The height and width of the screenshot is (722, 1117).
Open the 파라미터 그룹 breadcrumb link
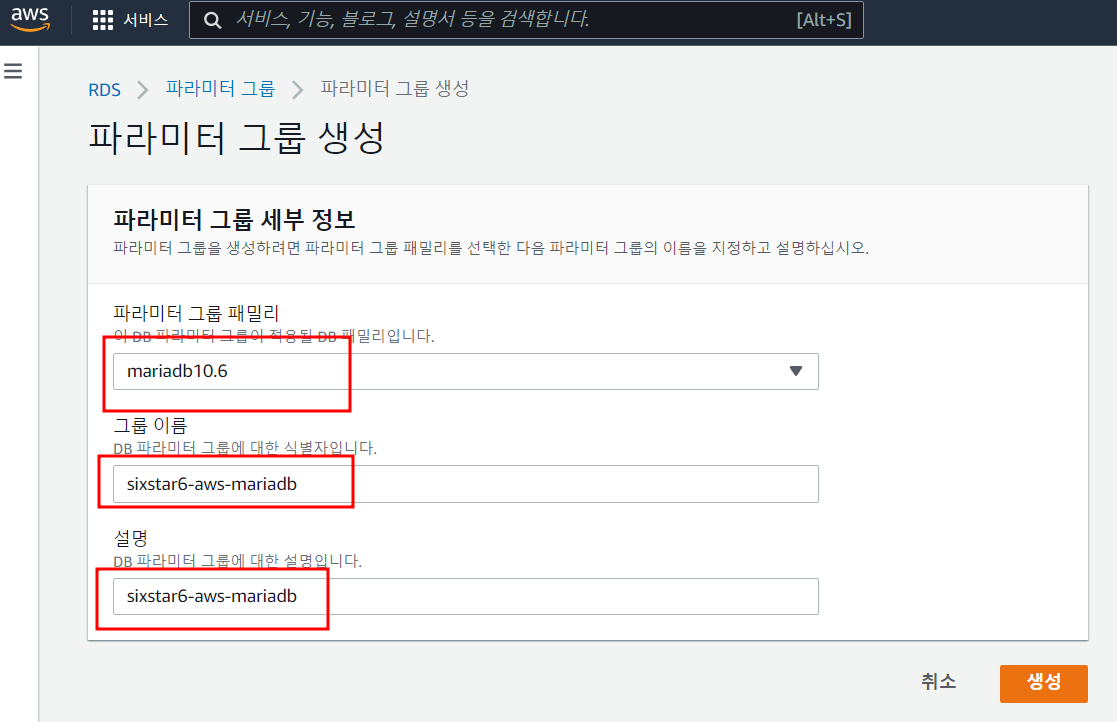click(x=220, y=89)
